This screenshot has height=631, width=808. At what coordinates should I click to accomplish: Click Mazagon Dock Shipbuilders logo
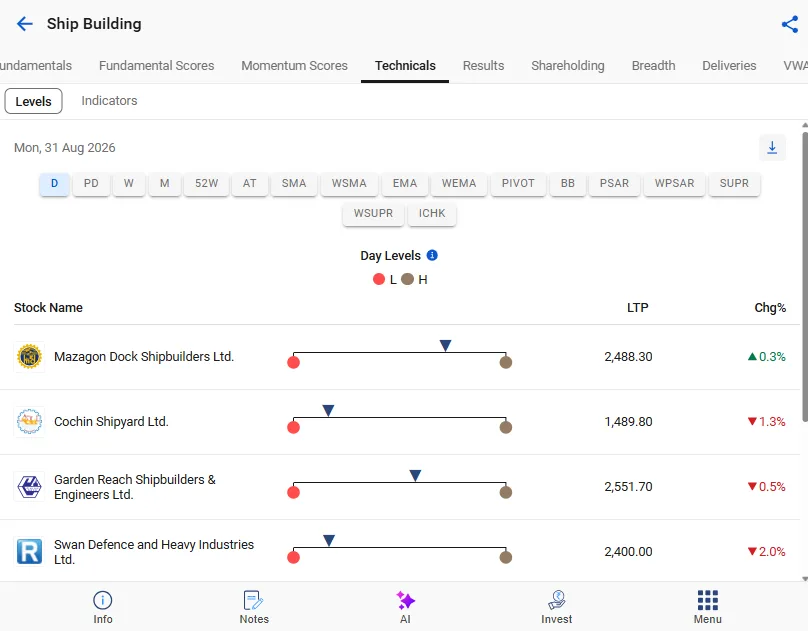click(x=29, y=356)
